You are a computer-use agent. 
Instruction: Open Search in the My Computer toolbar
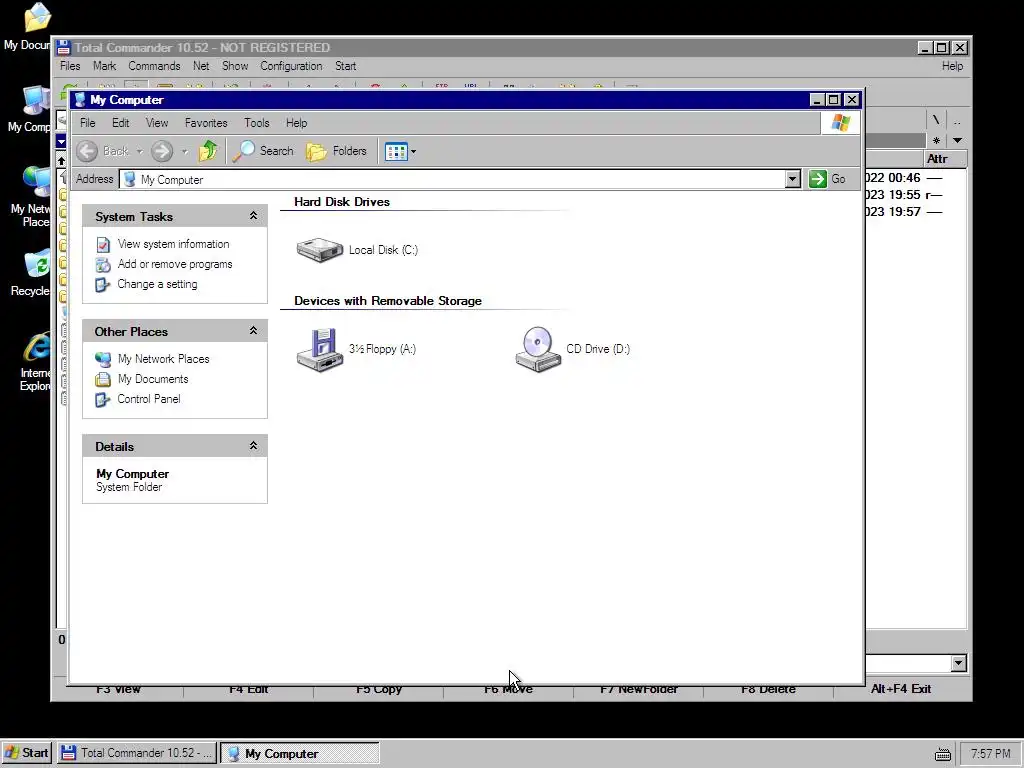pos(264,151)
